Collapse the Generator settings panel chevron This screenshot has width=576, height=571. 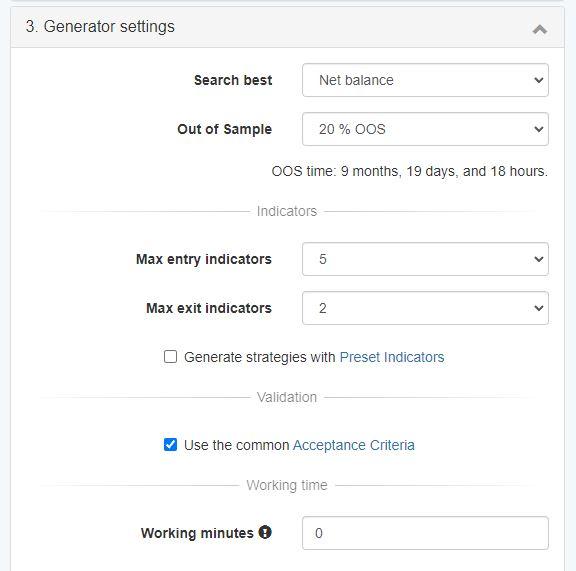540,29
